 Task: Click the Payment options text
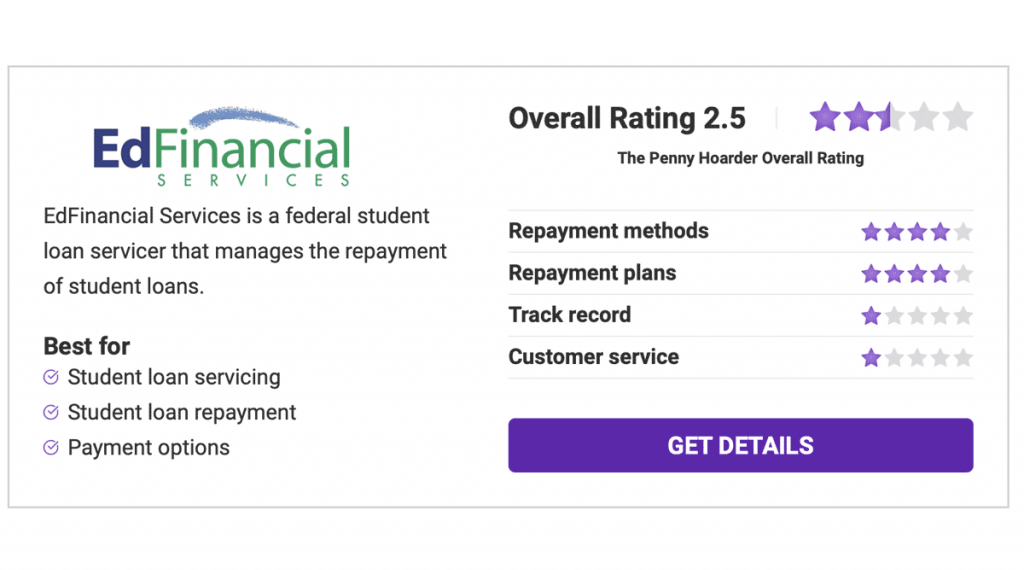[149, 447]
